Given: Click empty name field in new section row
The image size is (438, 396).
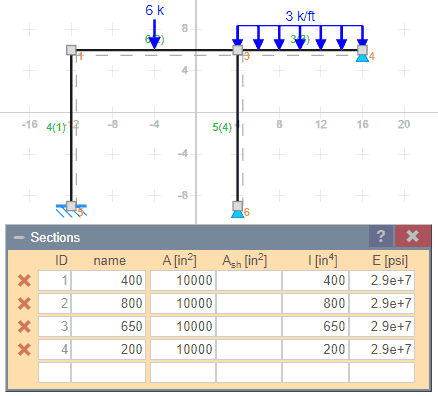Looking at the screenshot, I should tap(108, 372).
